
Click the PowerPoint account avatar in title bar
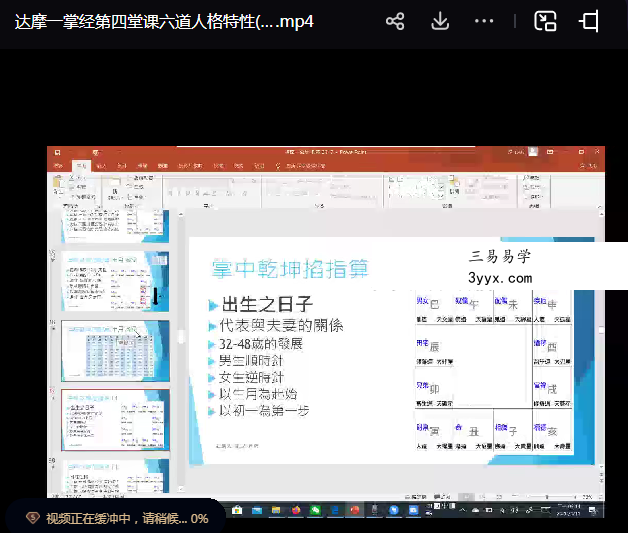(533, 152)
